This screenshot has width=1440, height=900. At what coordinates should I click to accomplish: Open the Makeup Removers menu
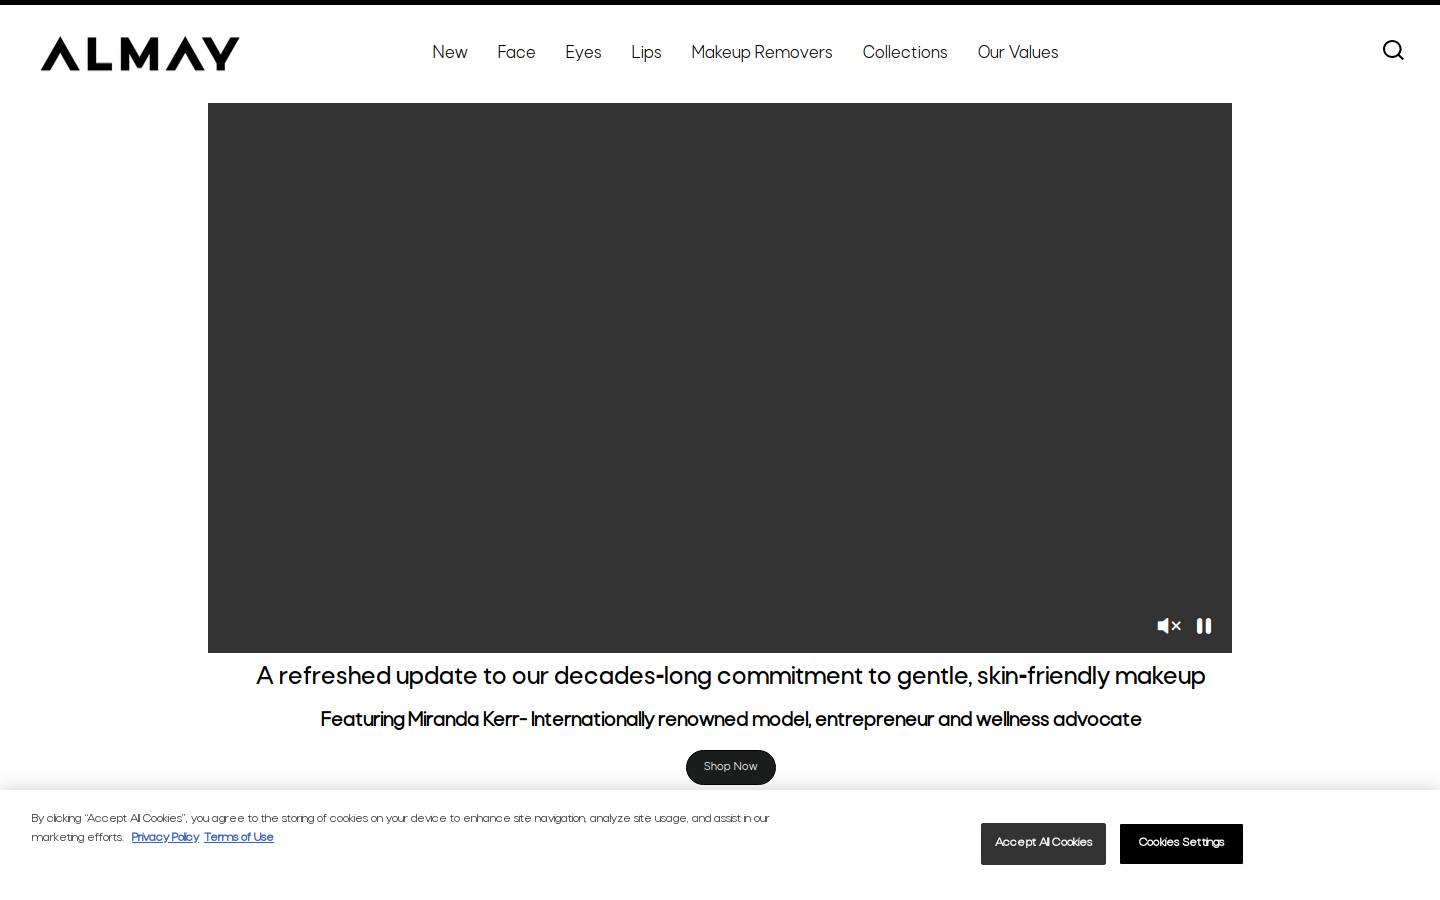pyautogui.click(x=762, y=53)
